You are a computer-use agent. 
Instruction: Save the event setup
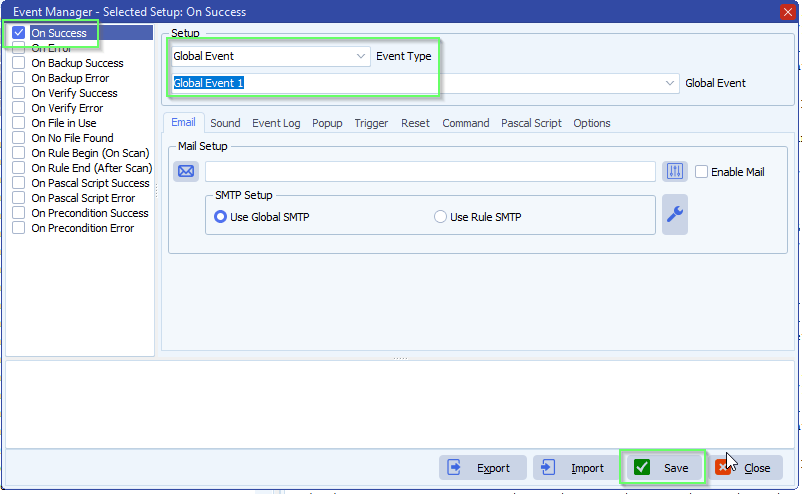pos(663,467)
